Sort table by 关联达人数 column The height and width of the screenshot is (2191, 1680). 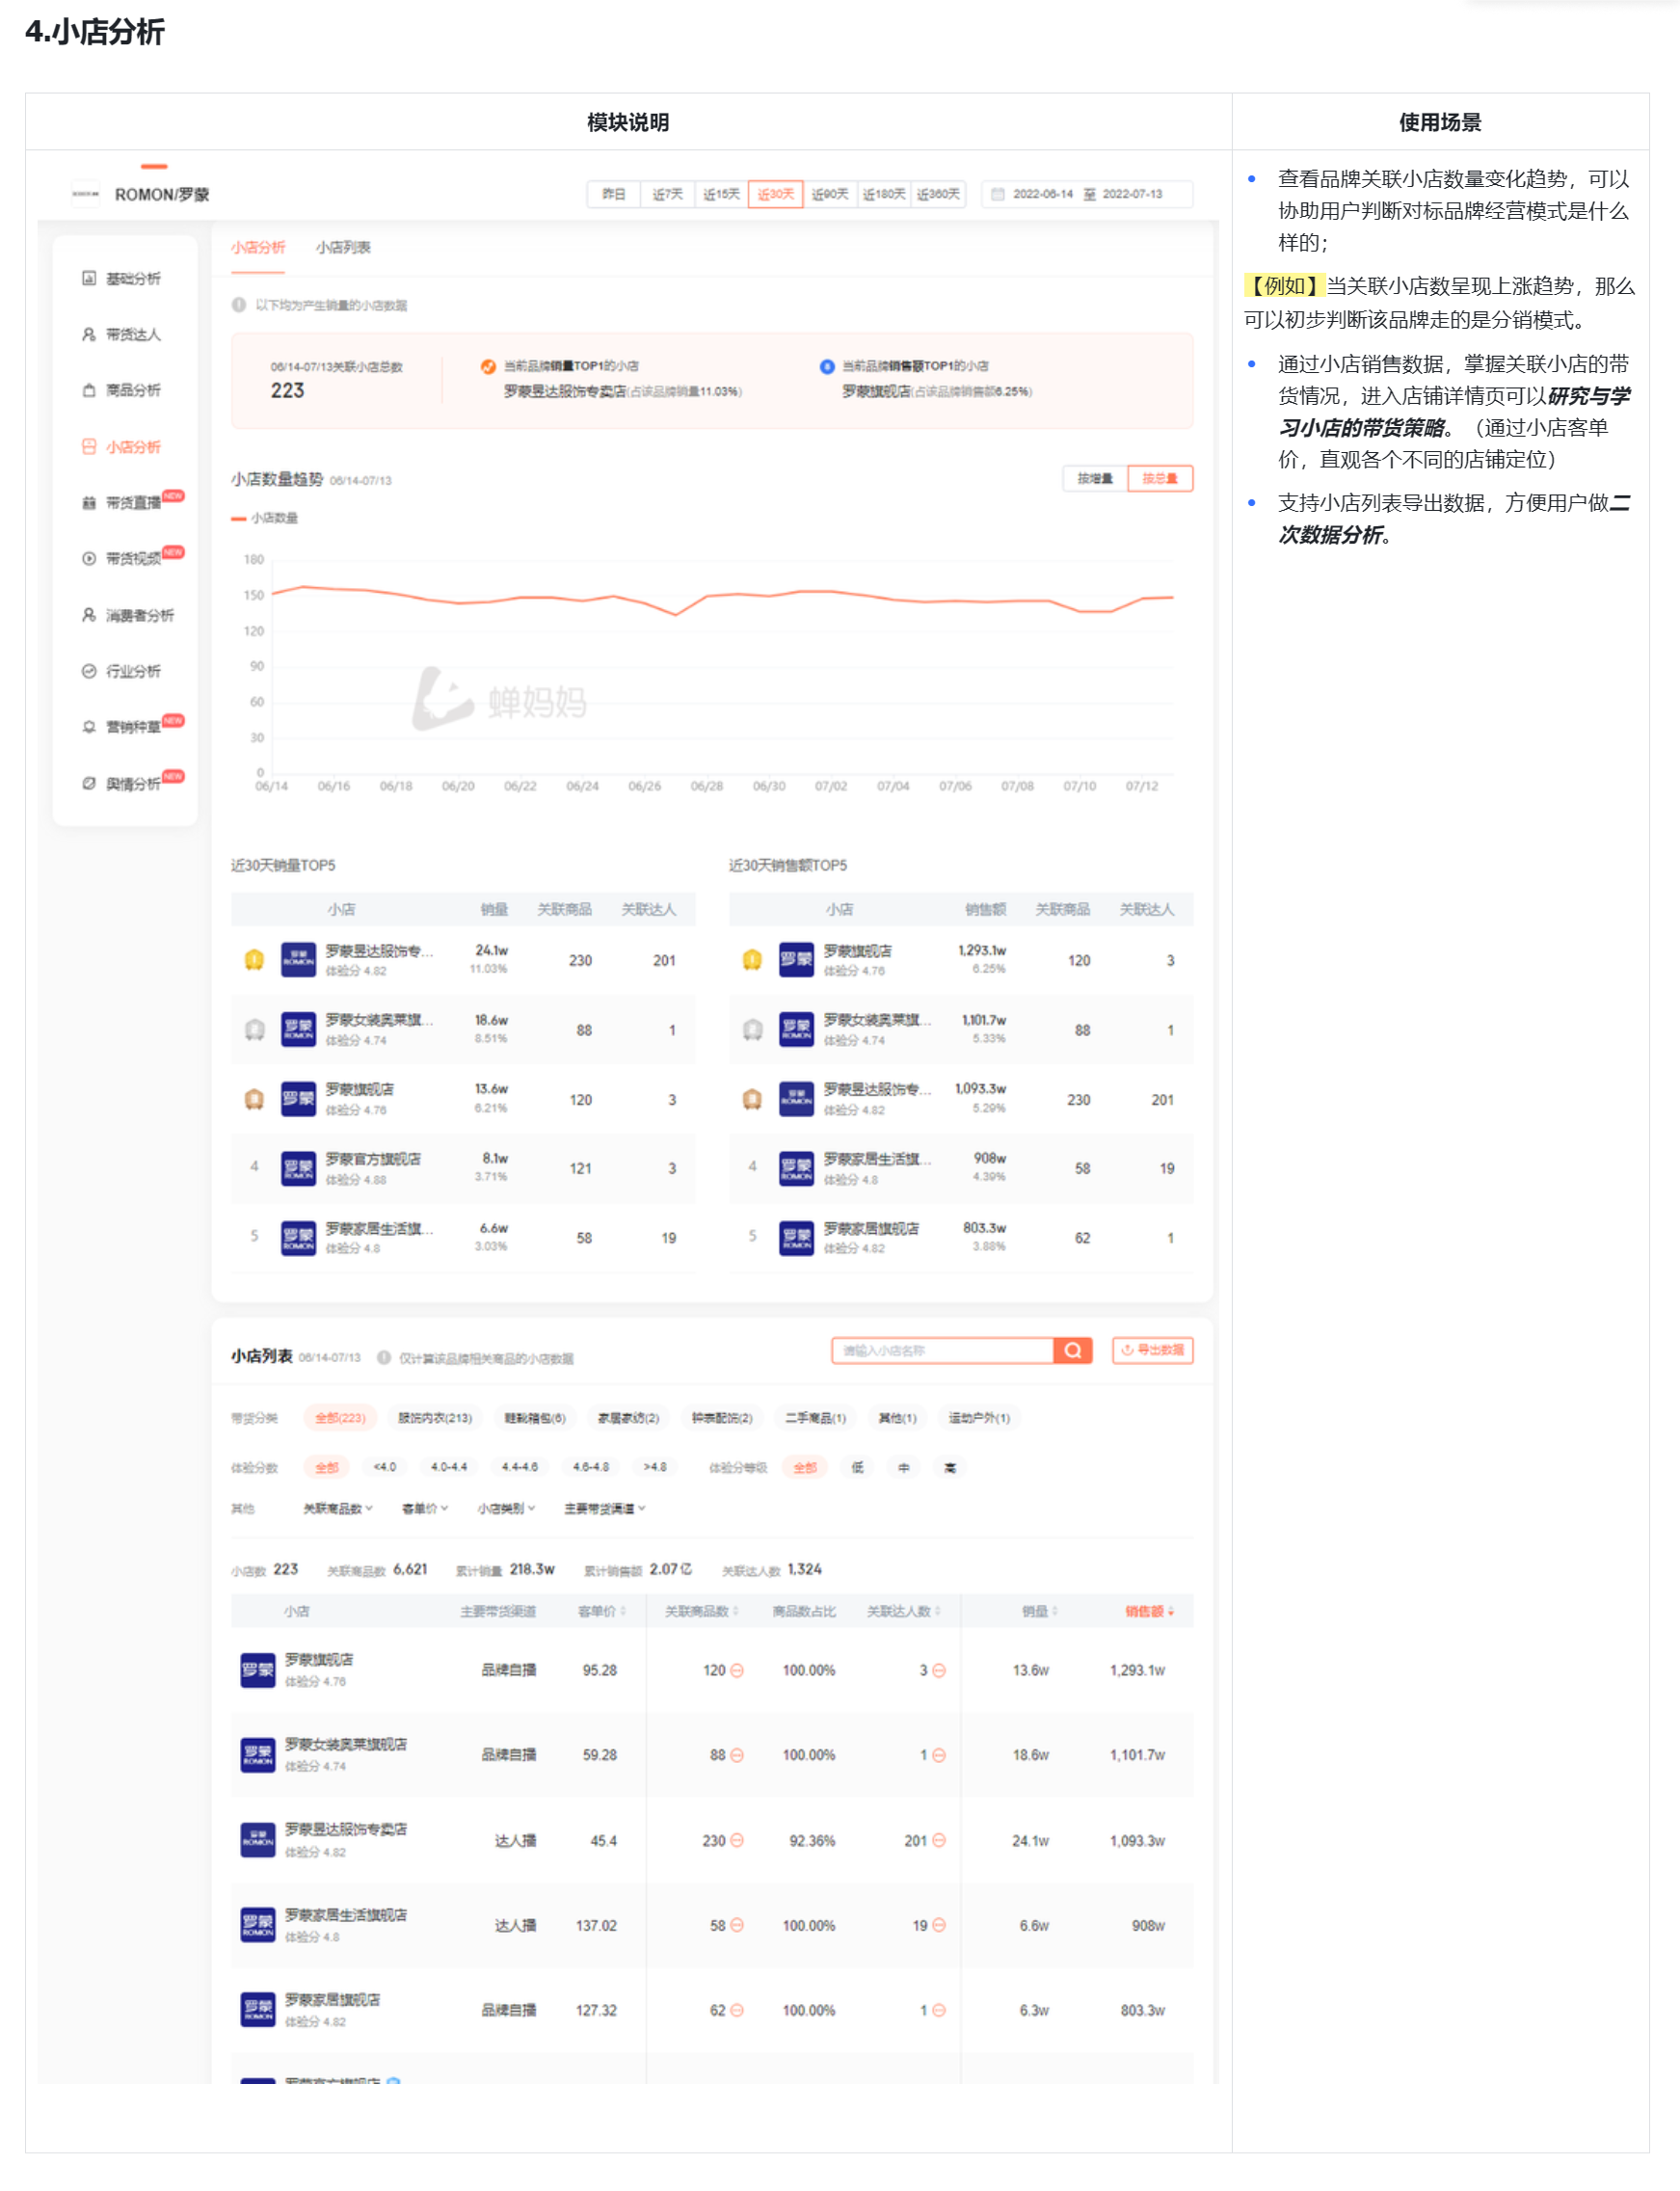click(904, 1611)
